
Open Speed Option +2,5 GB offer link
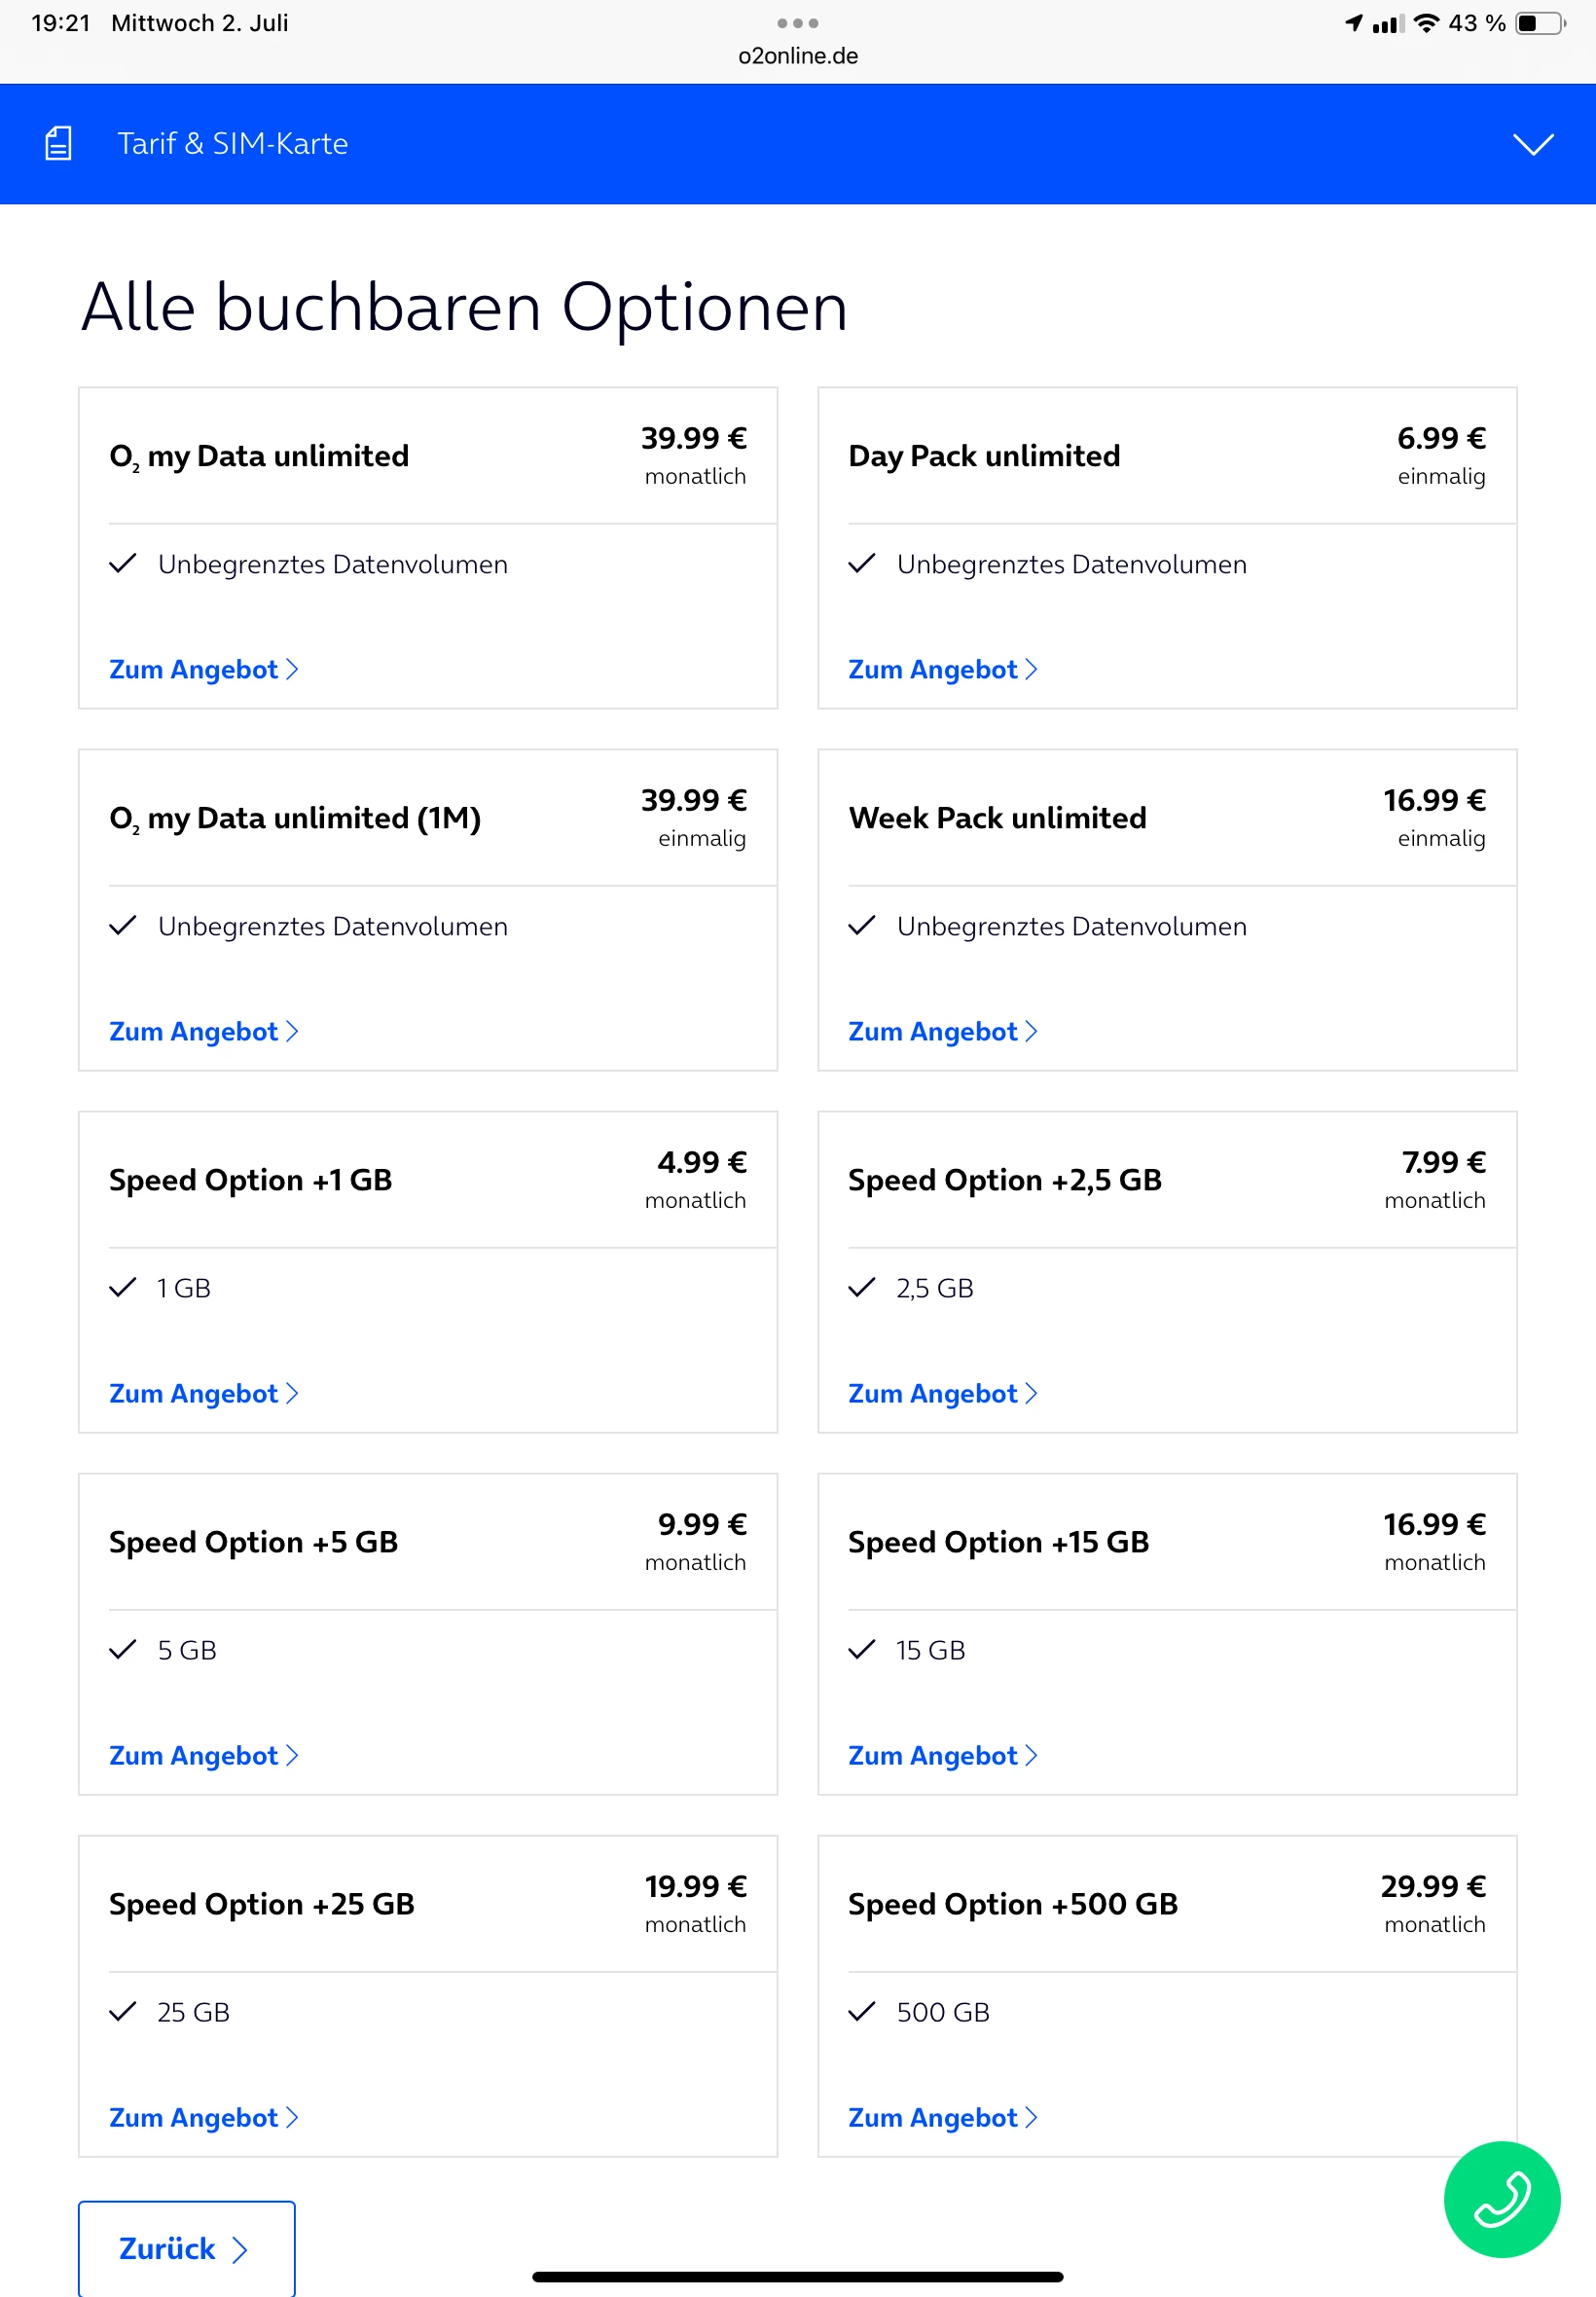[943, 1393]
